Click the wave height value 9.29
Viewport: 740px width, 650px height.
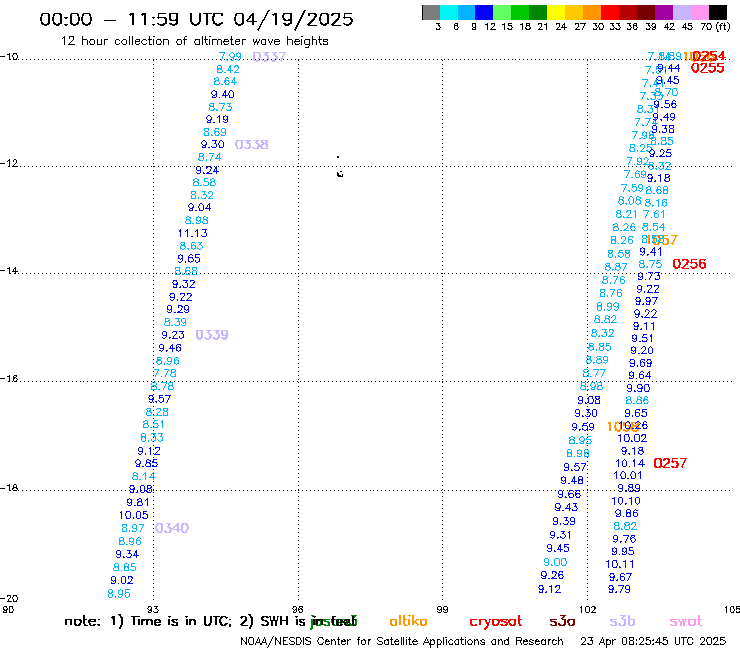[x=178, y=309]
